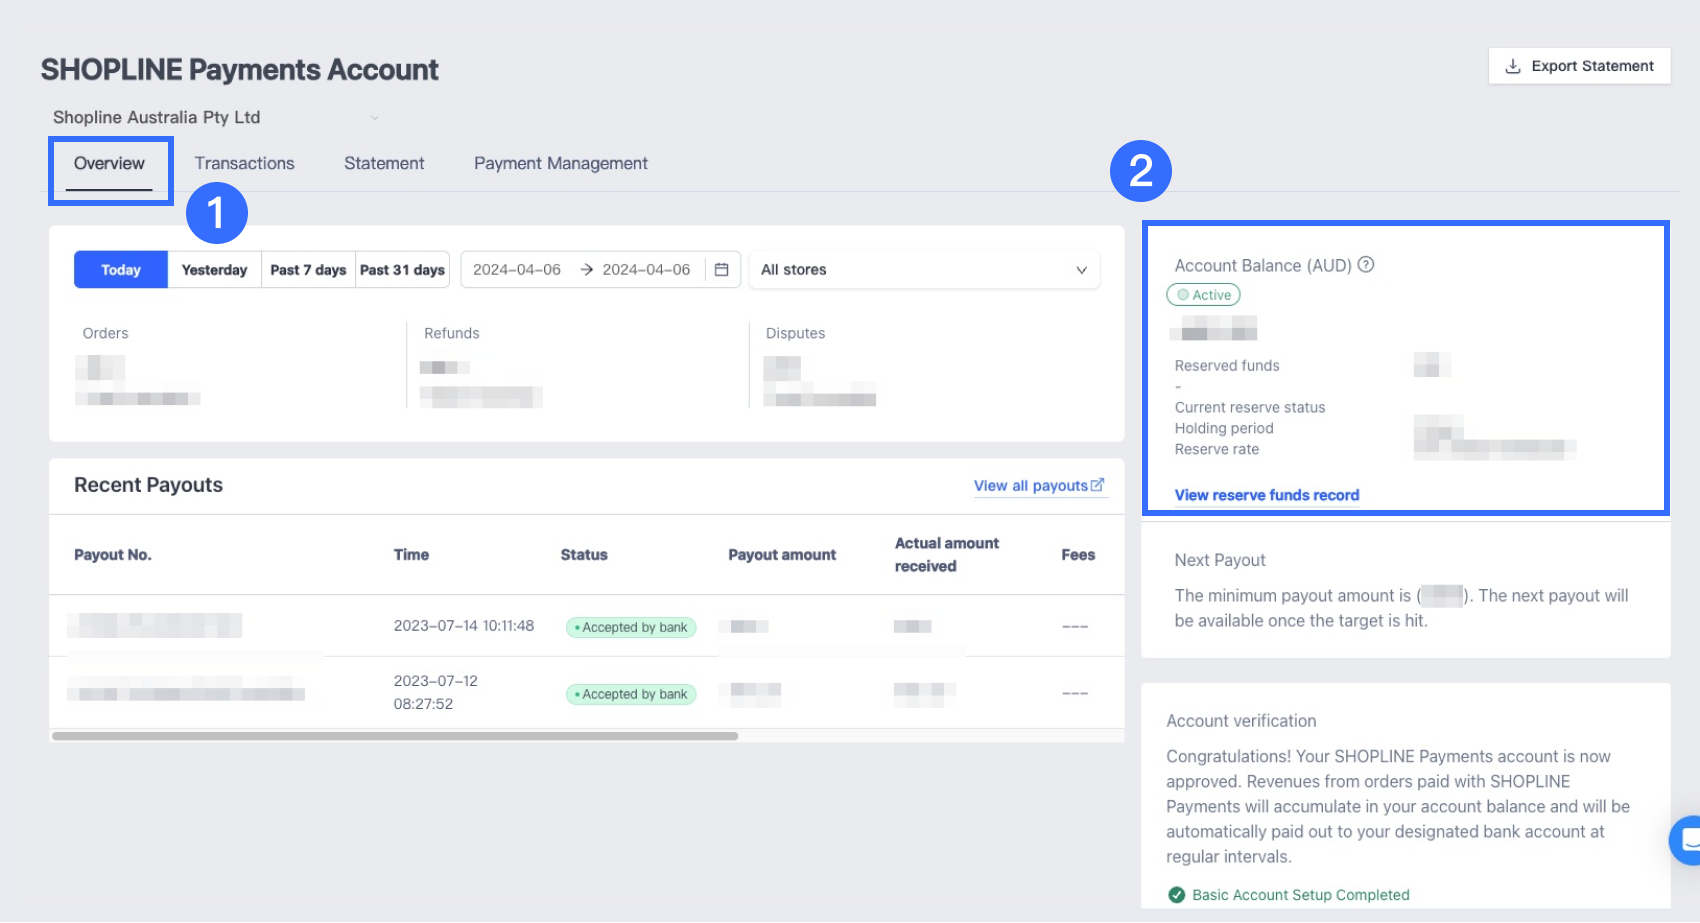1700x923 pixels.
Task: Click the Basic Account Setup Completed text
Action: (1301, 895)
